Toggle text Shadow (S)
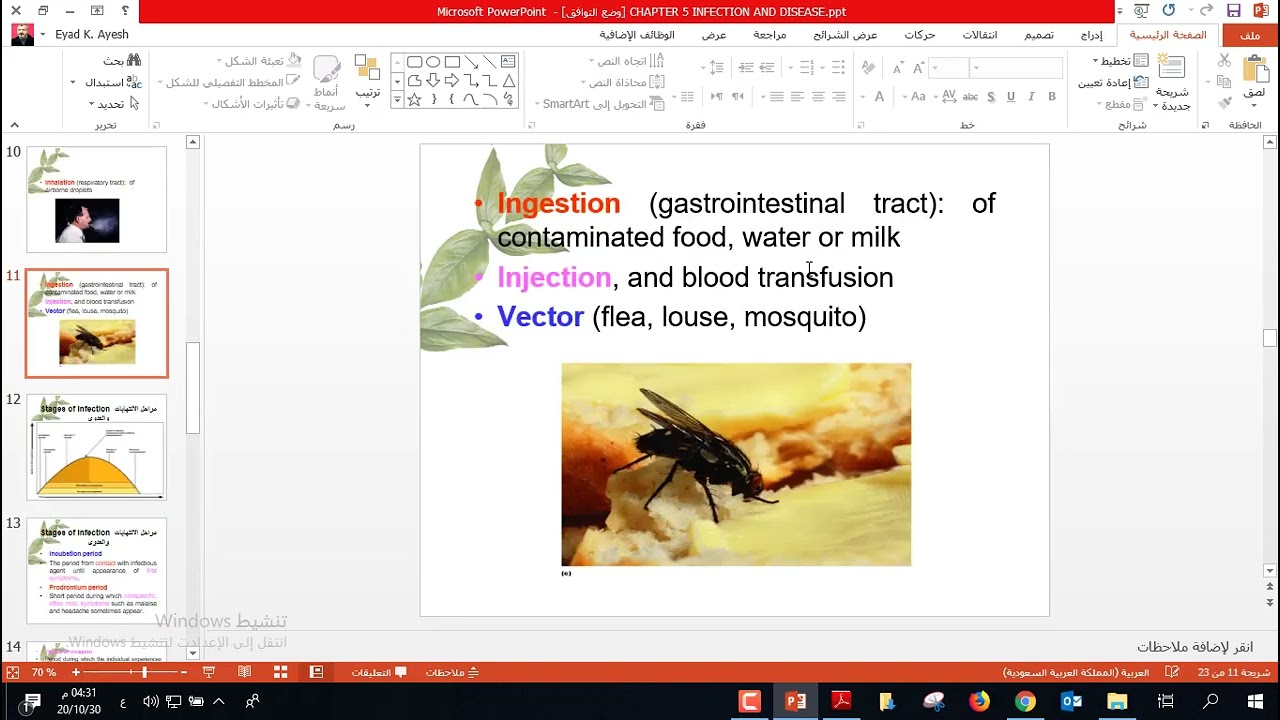1280x720 pixels. point(991,97)
